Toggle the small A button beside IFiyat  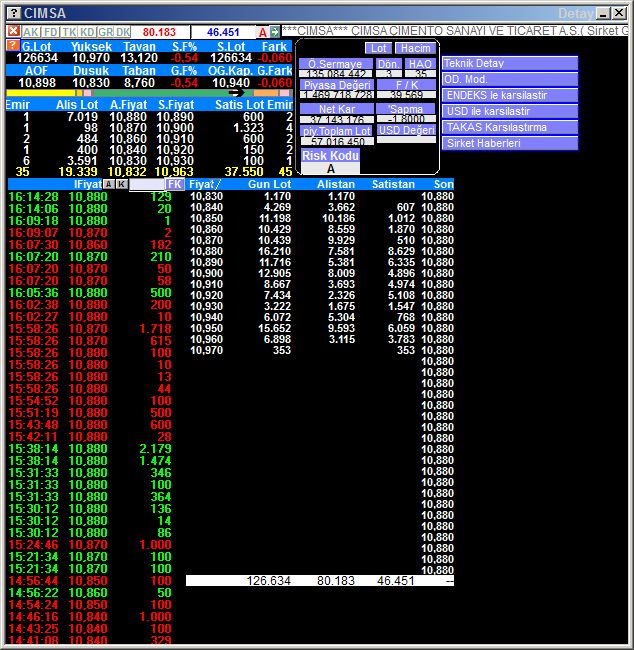pyautogui.click(x=108, y=184)
